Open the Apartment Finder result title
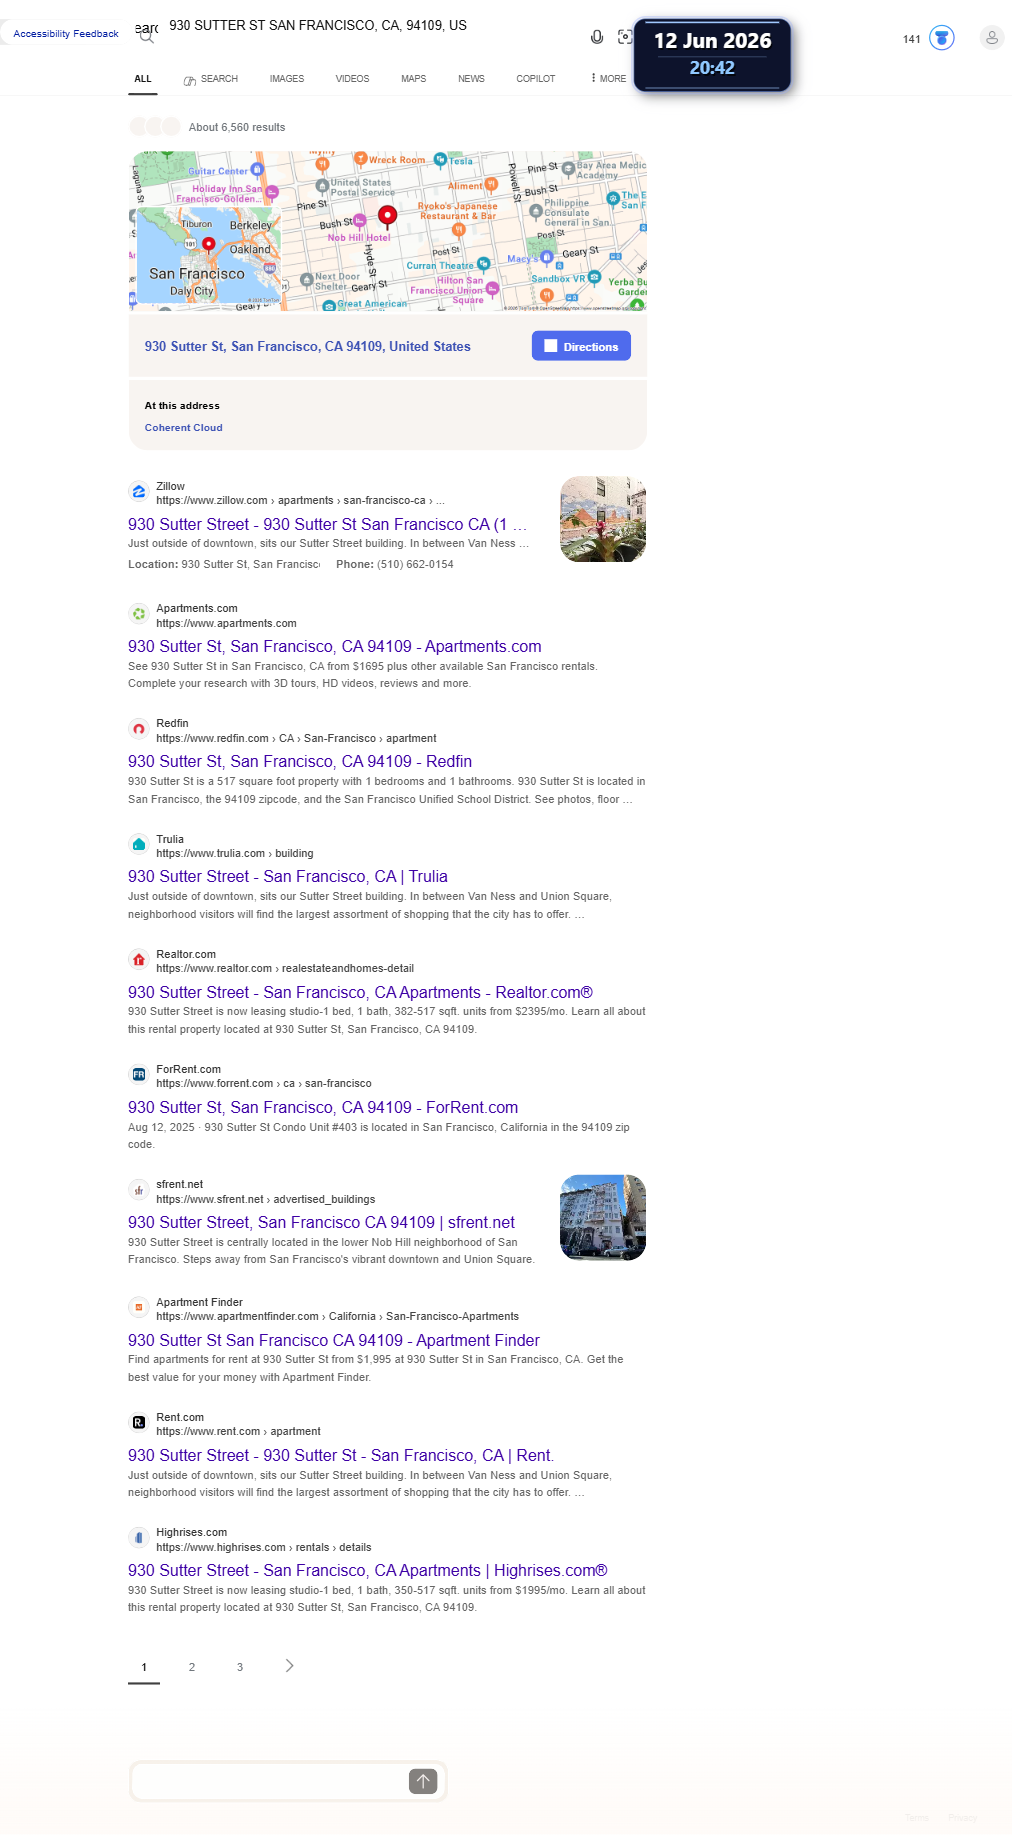Image resolution: width=1012 pixels, height=1835 pixels. coord(334,1341)
